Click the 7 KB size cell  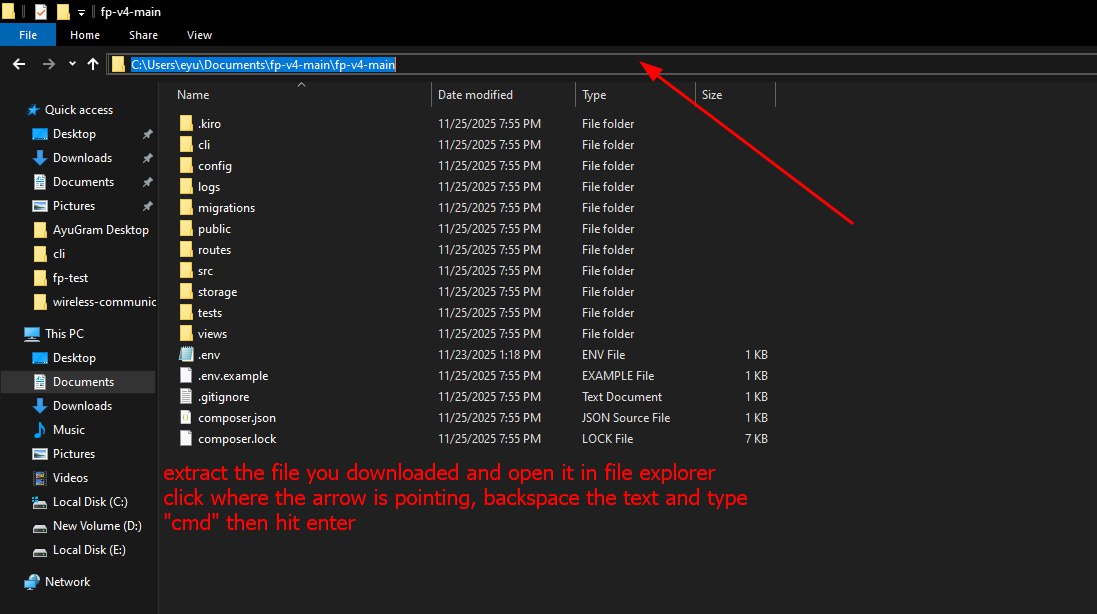point(756,438)
